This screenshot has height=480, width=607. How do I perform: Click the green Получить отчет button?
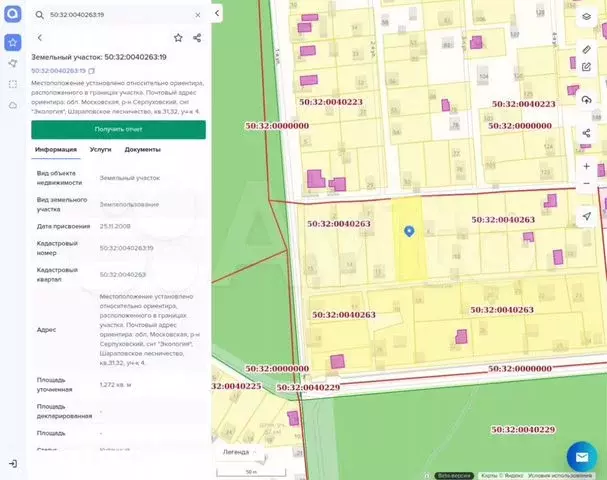pos(118,129)
